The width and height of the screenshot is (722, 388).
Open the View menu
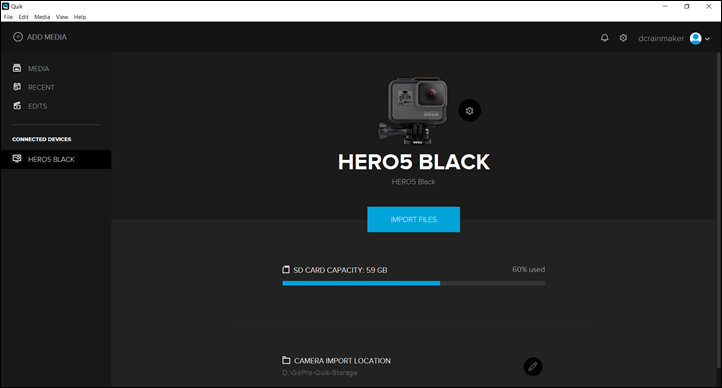pyautogui.click(x=62, y=17)
